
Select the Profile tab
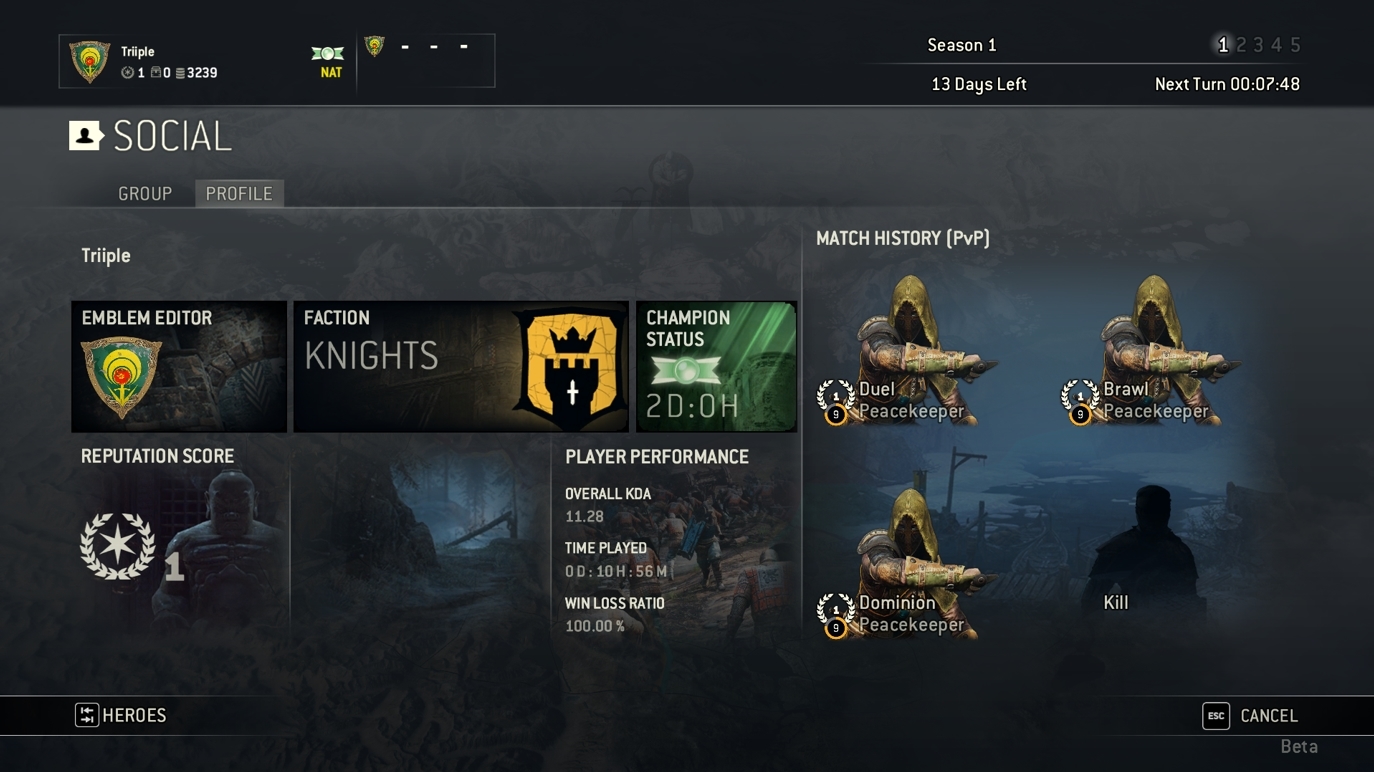click(239, 194)
